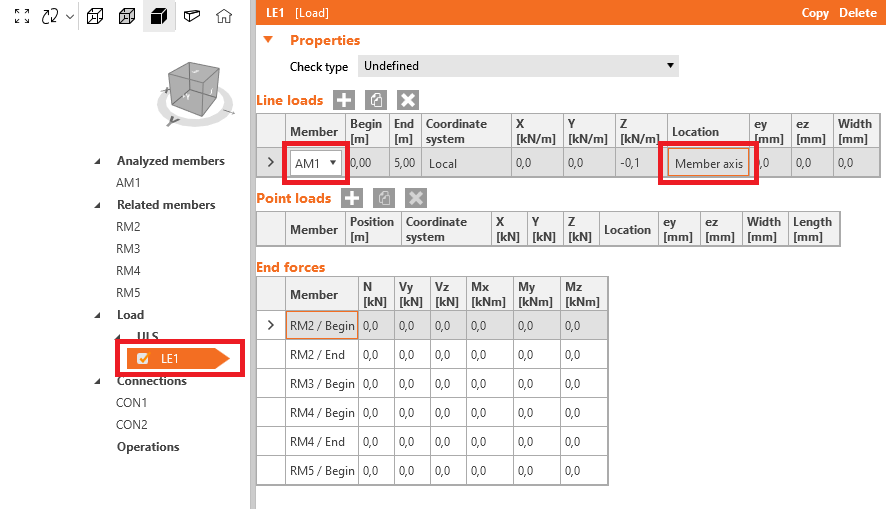
Task: Click the Local coordinate system cell
Action: point(466,163)
